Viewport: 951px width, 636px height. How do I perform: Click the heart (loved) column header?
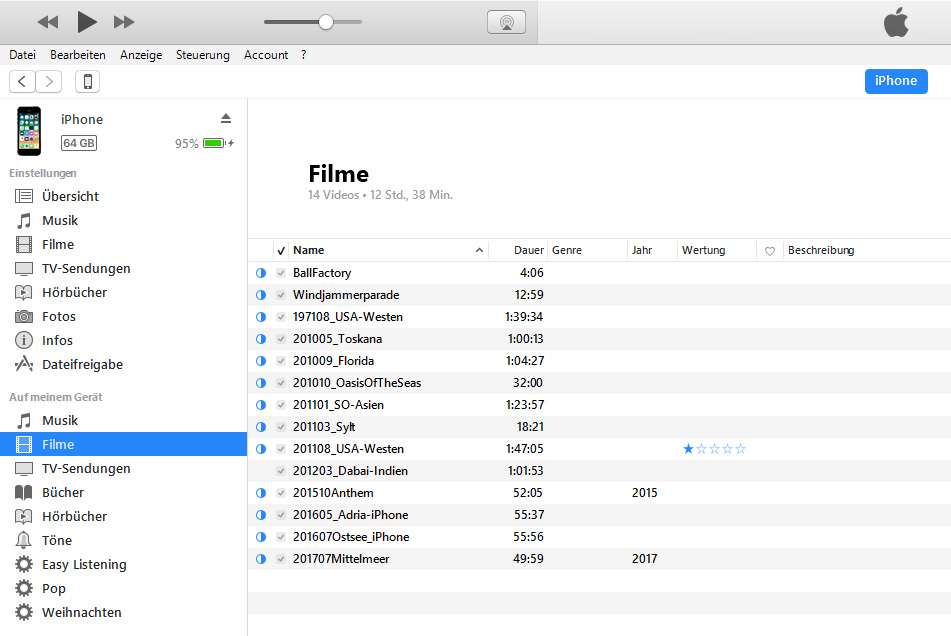click(770, 251)
